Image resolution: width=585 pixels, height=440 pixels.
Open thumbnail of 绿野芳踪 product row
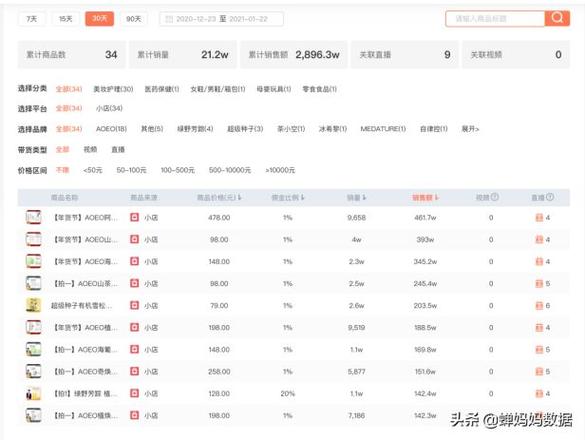point(33,393)
